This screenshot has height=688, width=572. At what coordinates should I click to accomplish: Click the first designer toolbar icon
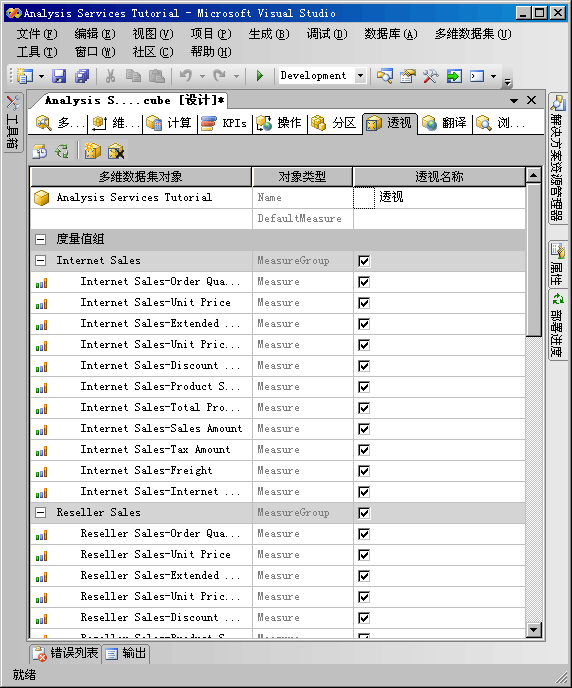pyautogui.click(x=39, y=151)
